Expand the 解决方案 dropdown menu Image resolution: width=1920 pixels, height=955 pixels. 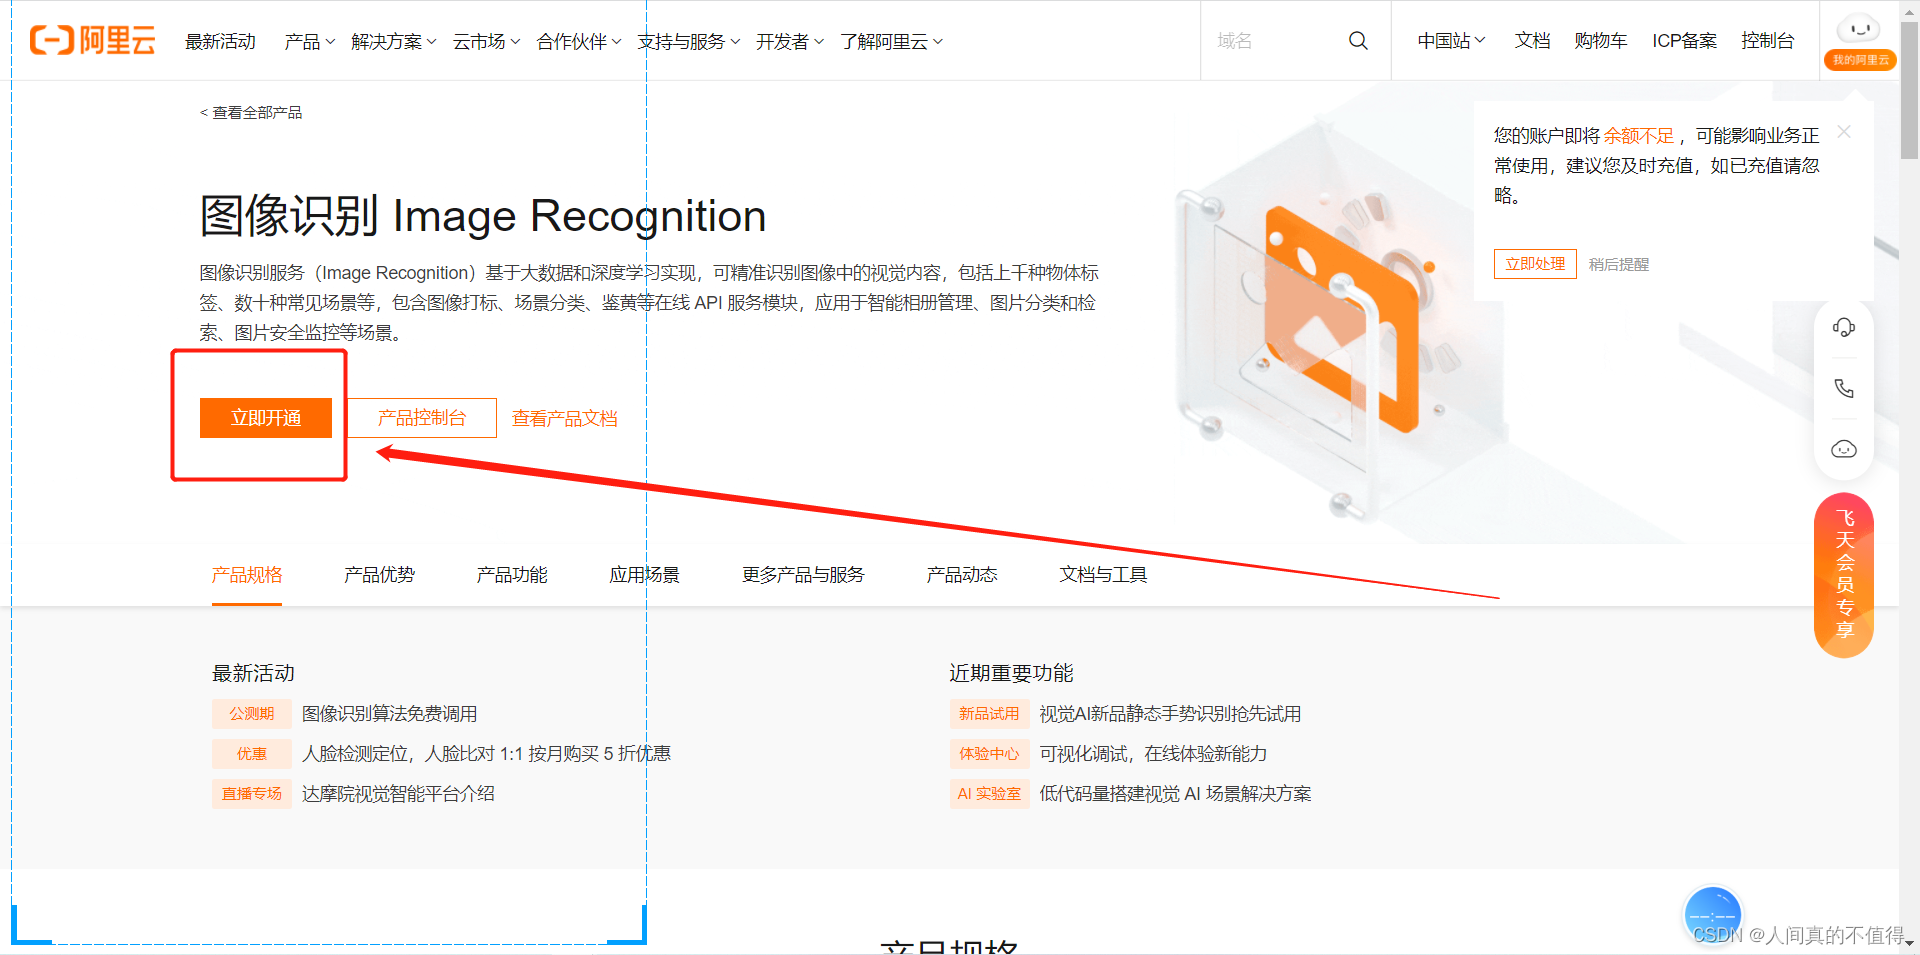(394, 41)
